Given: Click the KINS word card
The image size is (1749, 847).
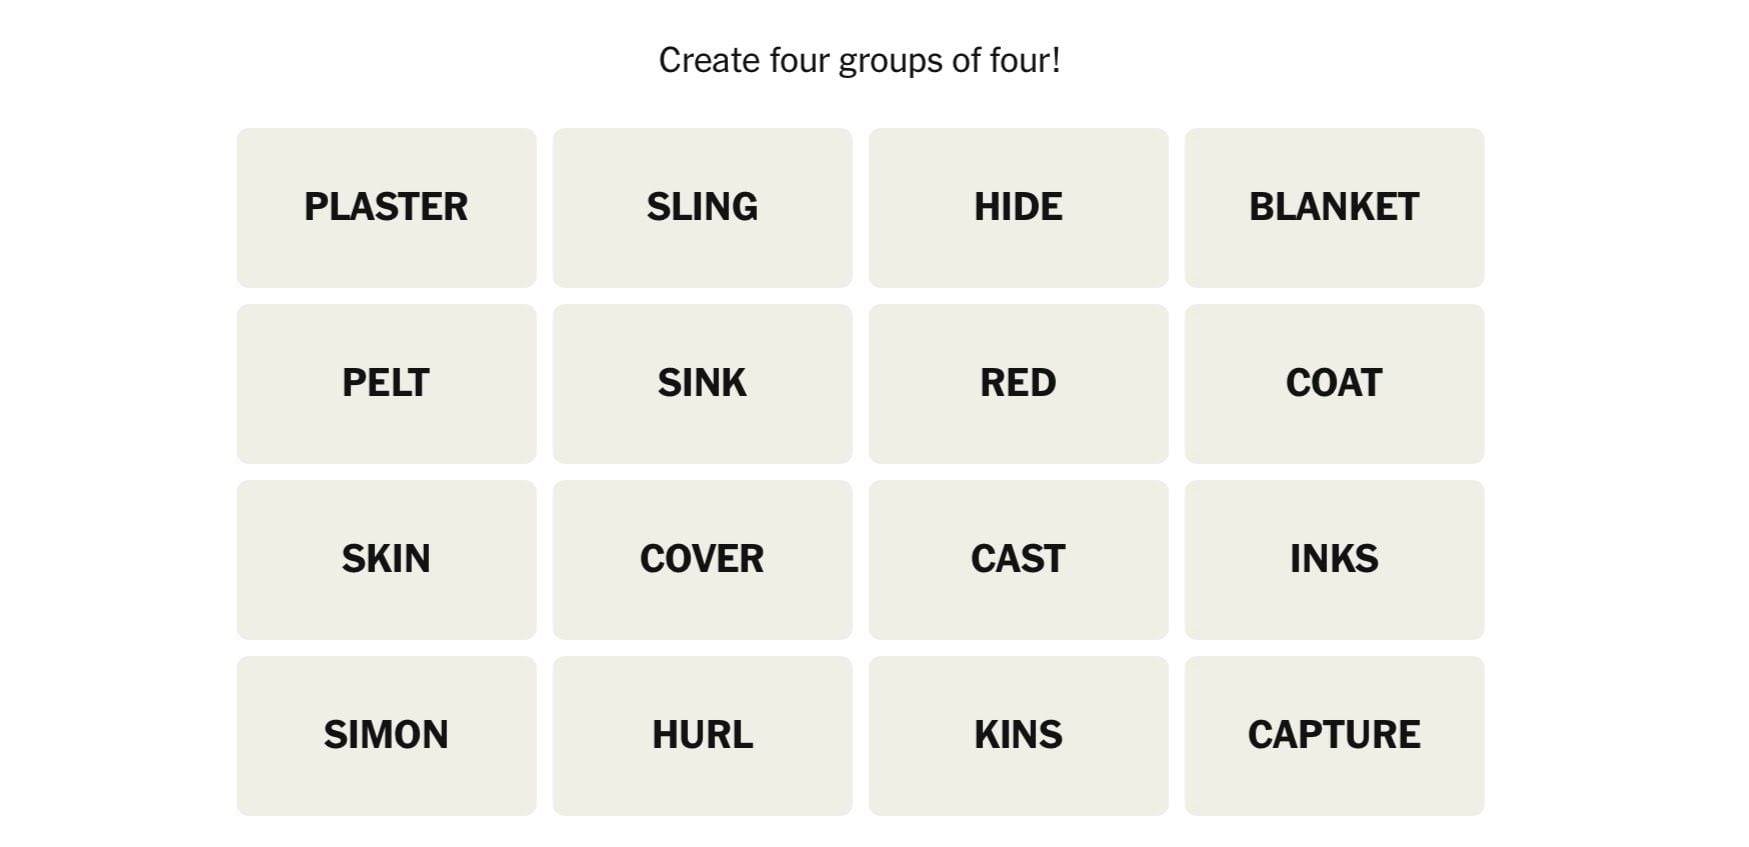Looking at the screenshot, I should (x=1018, y=735).
